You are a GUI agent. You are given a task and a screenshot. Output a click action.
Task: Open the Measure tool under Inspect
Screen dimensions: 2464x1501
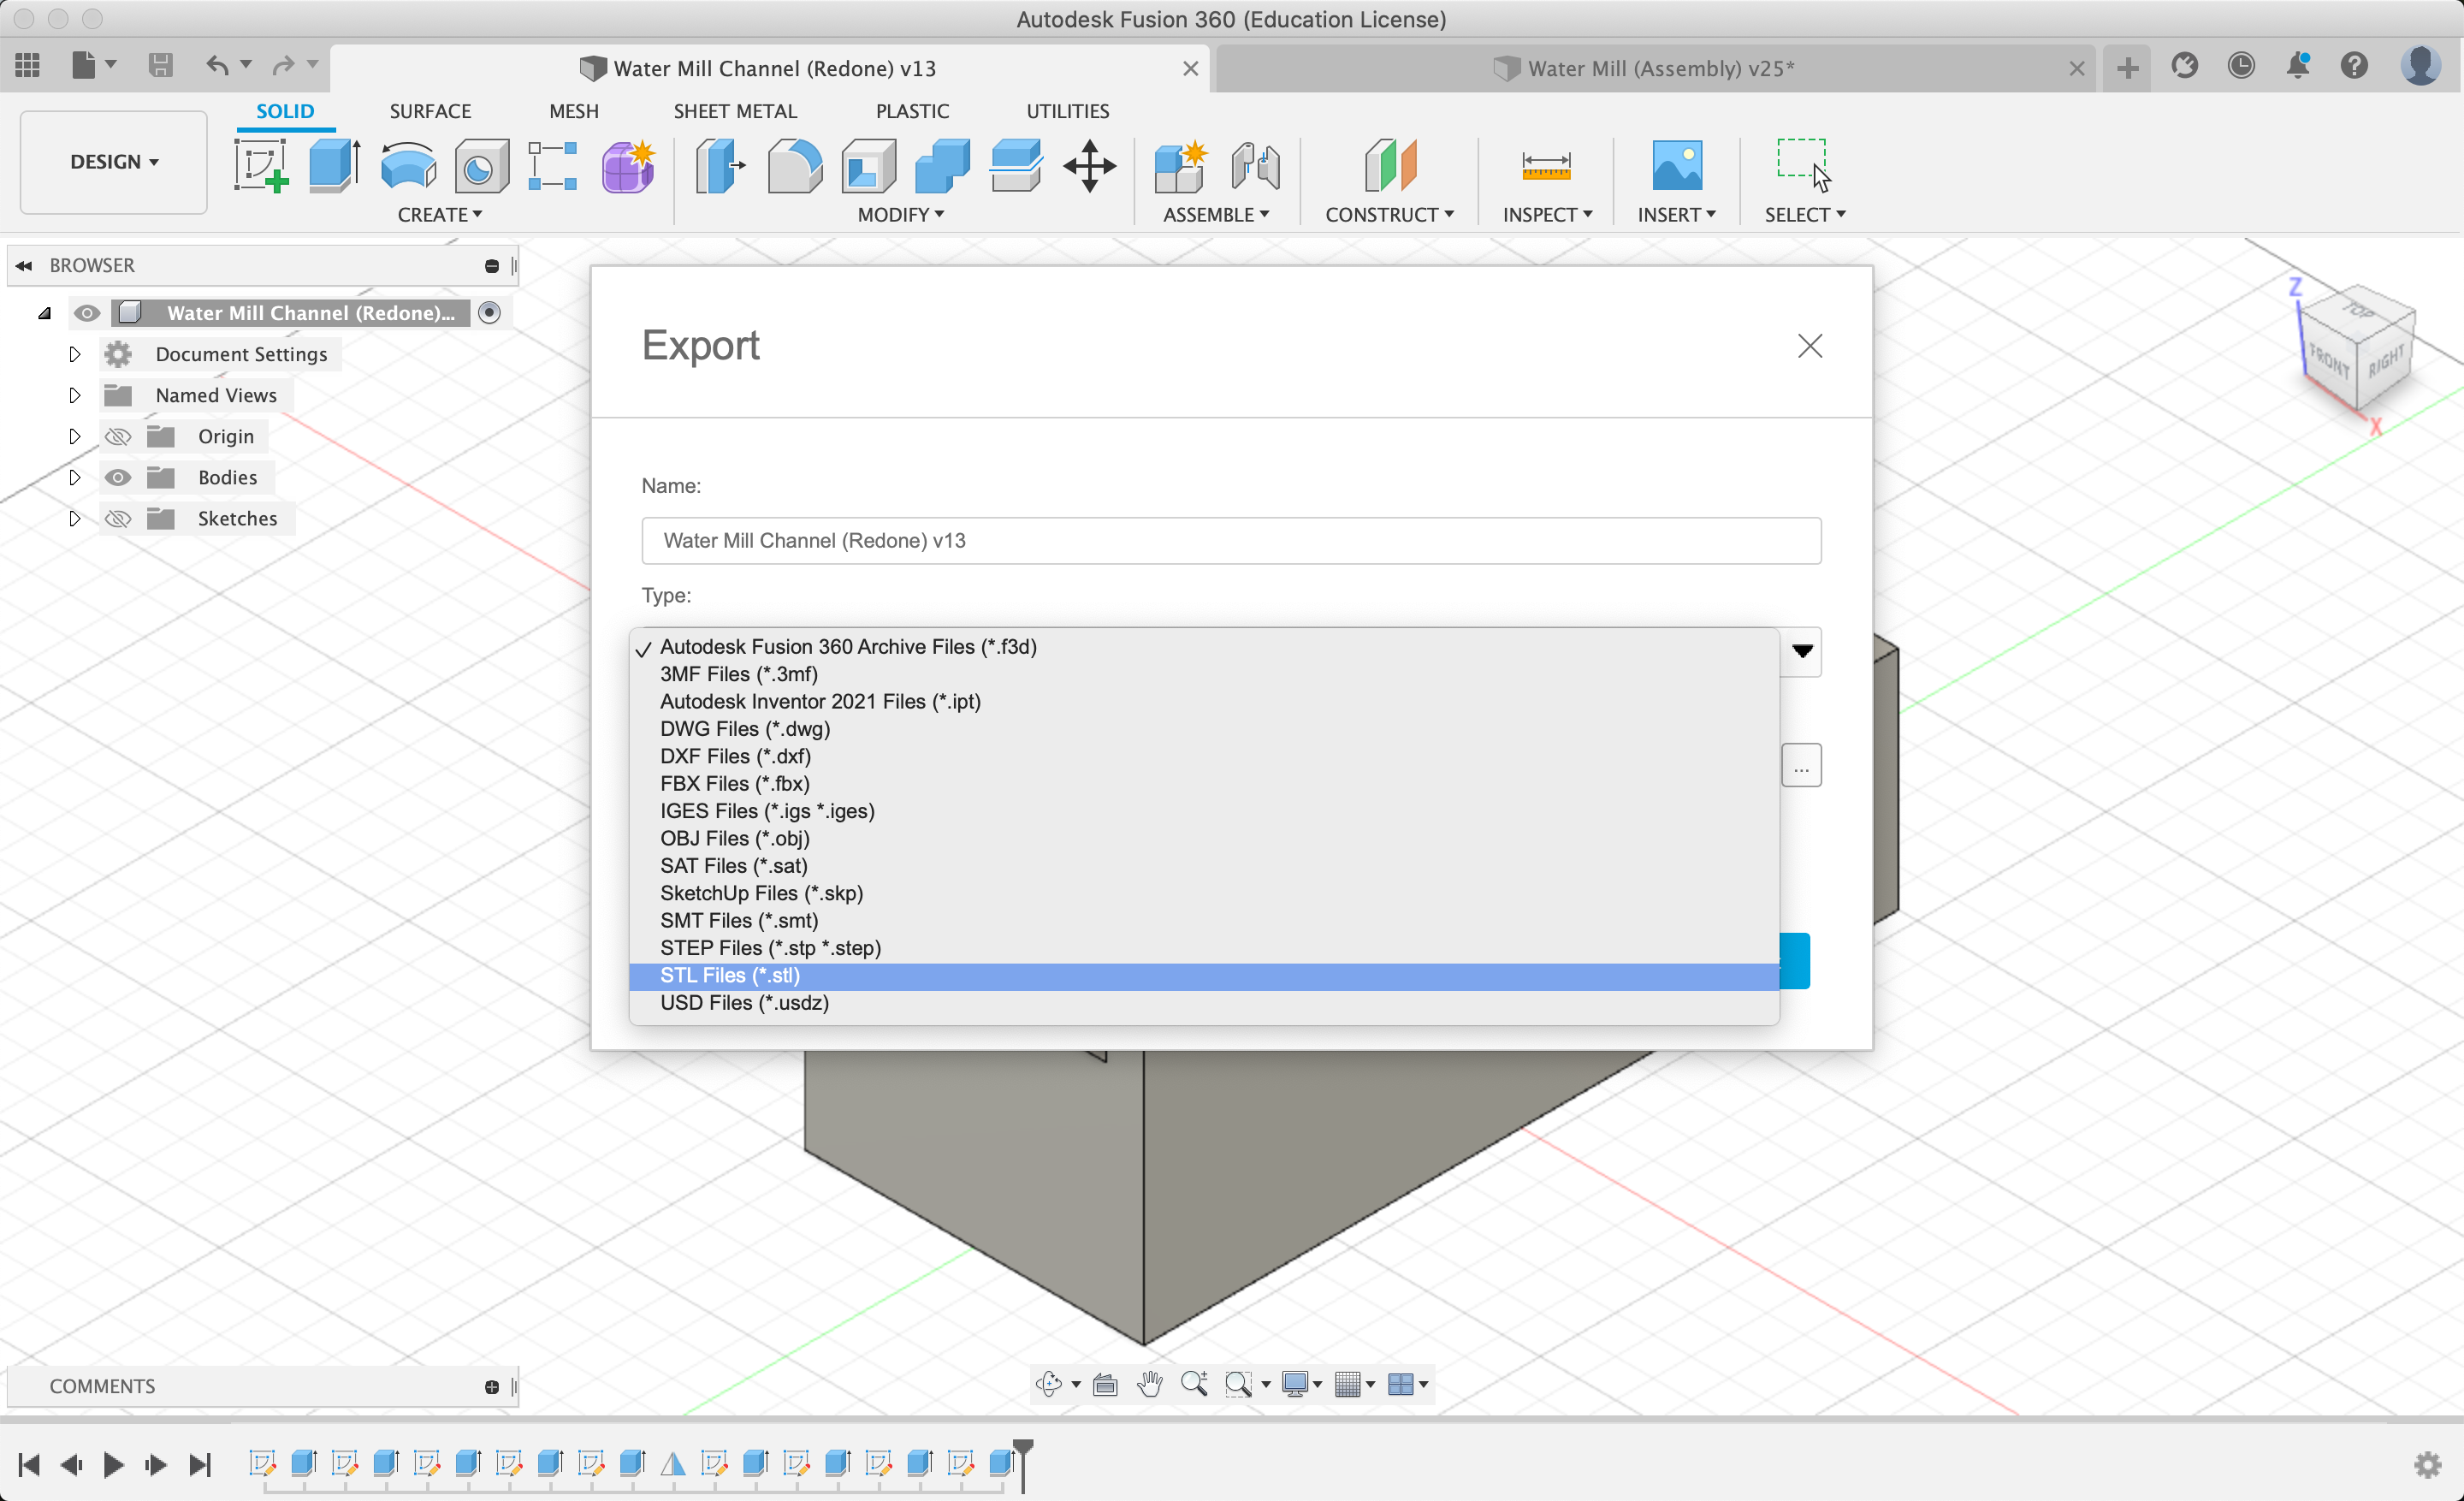[1545, 165]
